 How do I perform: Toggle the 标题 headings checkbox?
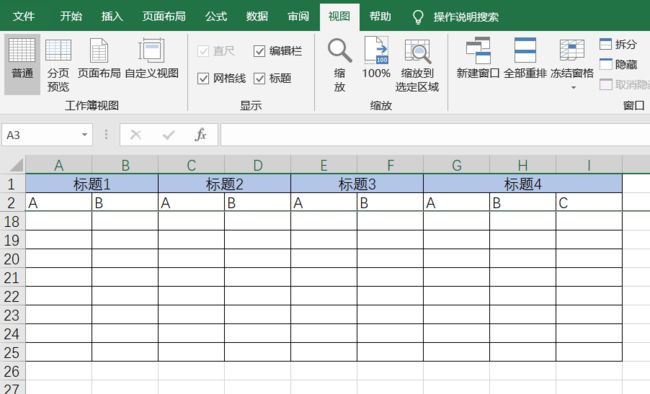(259, 78)
